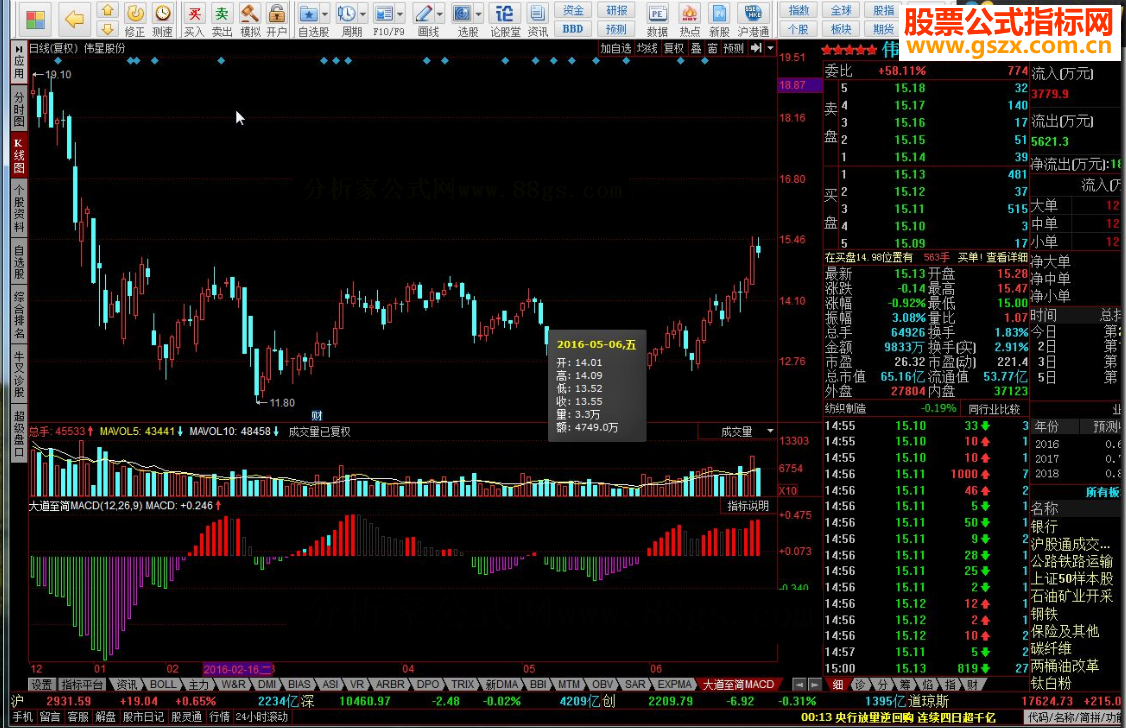Image resolution: width=1126 pixels, height=728 pixels.
Task: Open the 综合排名 sidebar tab
Action: pos(19,315)
